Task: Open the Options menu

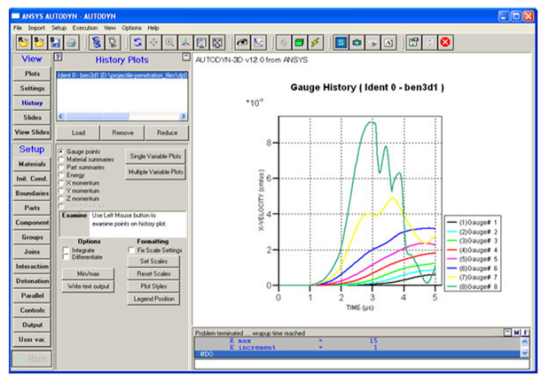Action: tap(132, 28)
